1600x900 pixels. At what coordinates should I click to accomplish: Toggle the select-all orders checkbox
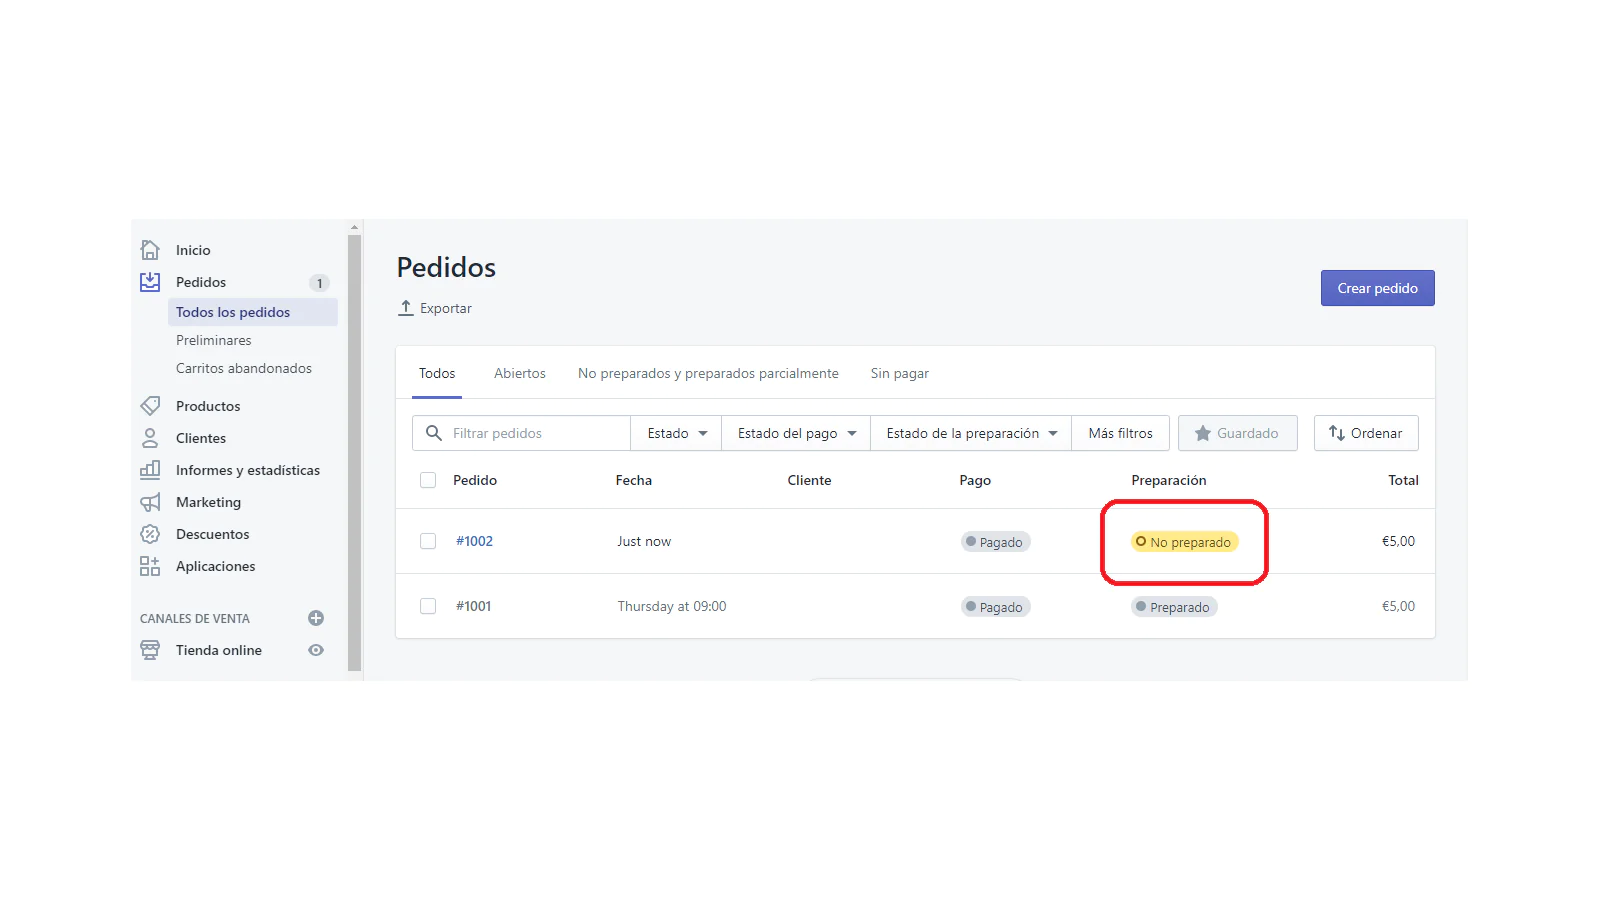(x=428, y=480)
